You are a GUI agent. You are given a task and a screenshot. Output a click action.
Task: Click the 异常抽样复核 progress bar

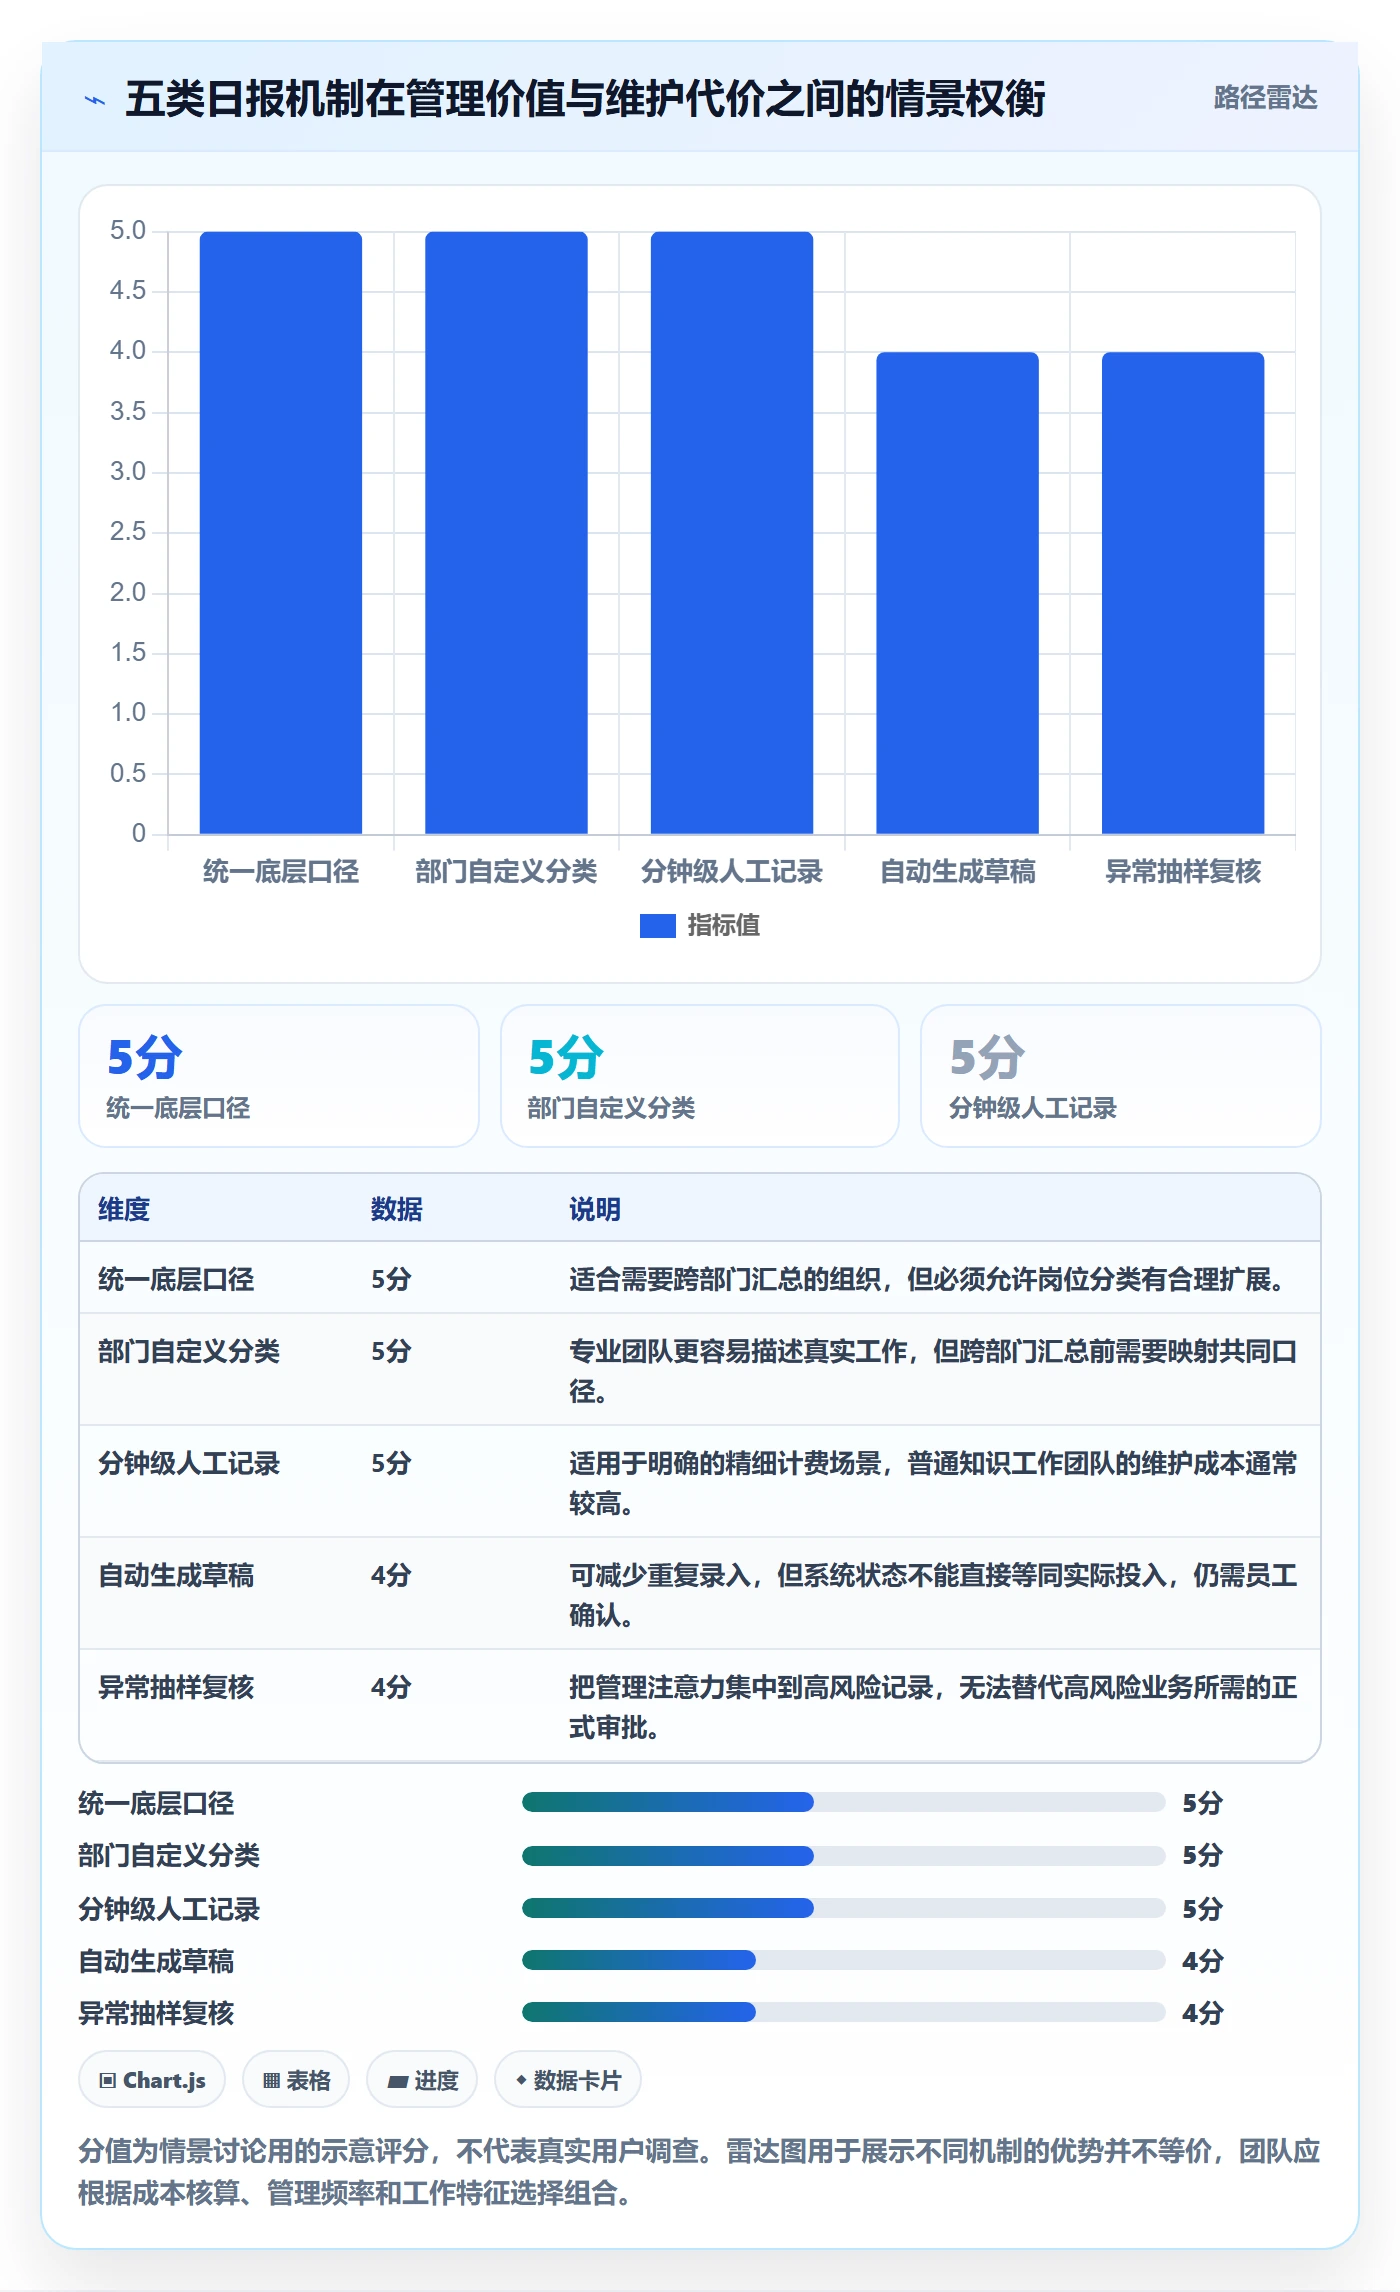point(843,2012)
